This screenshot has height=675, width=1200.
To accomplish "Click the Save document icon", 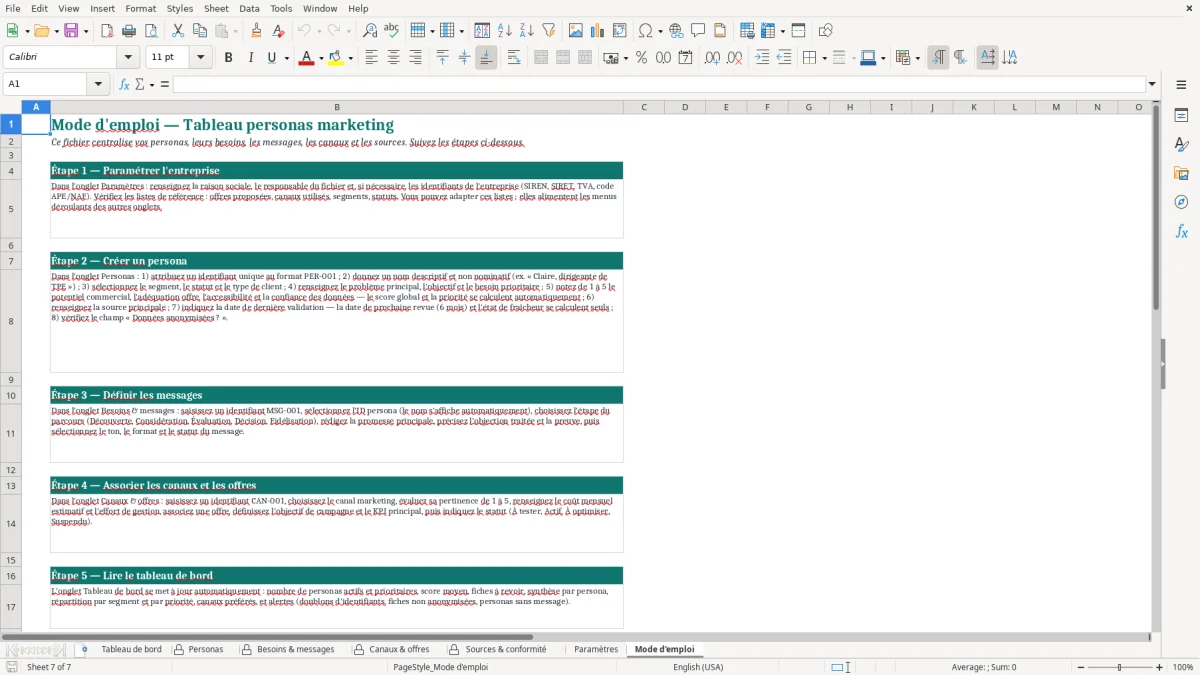I will click(70, 31).
